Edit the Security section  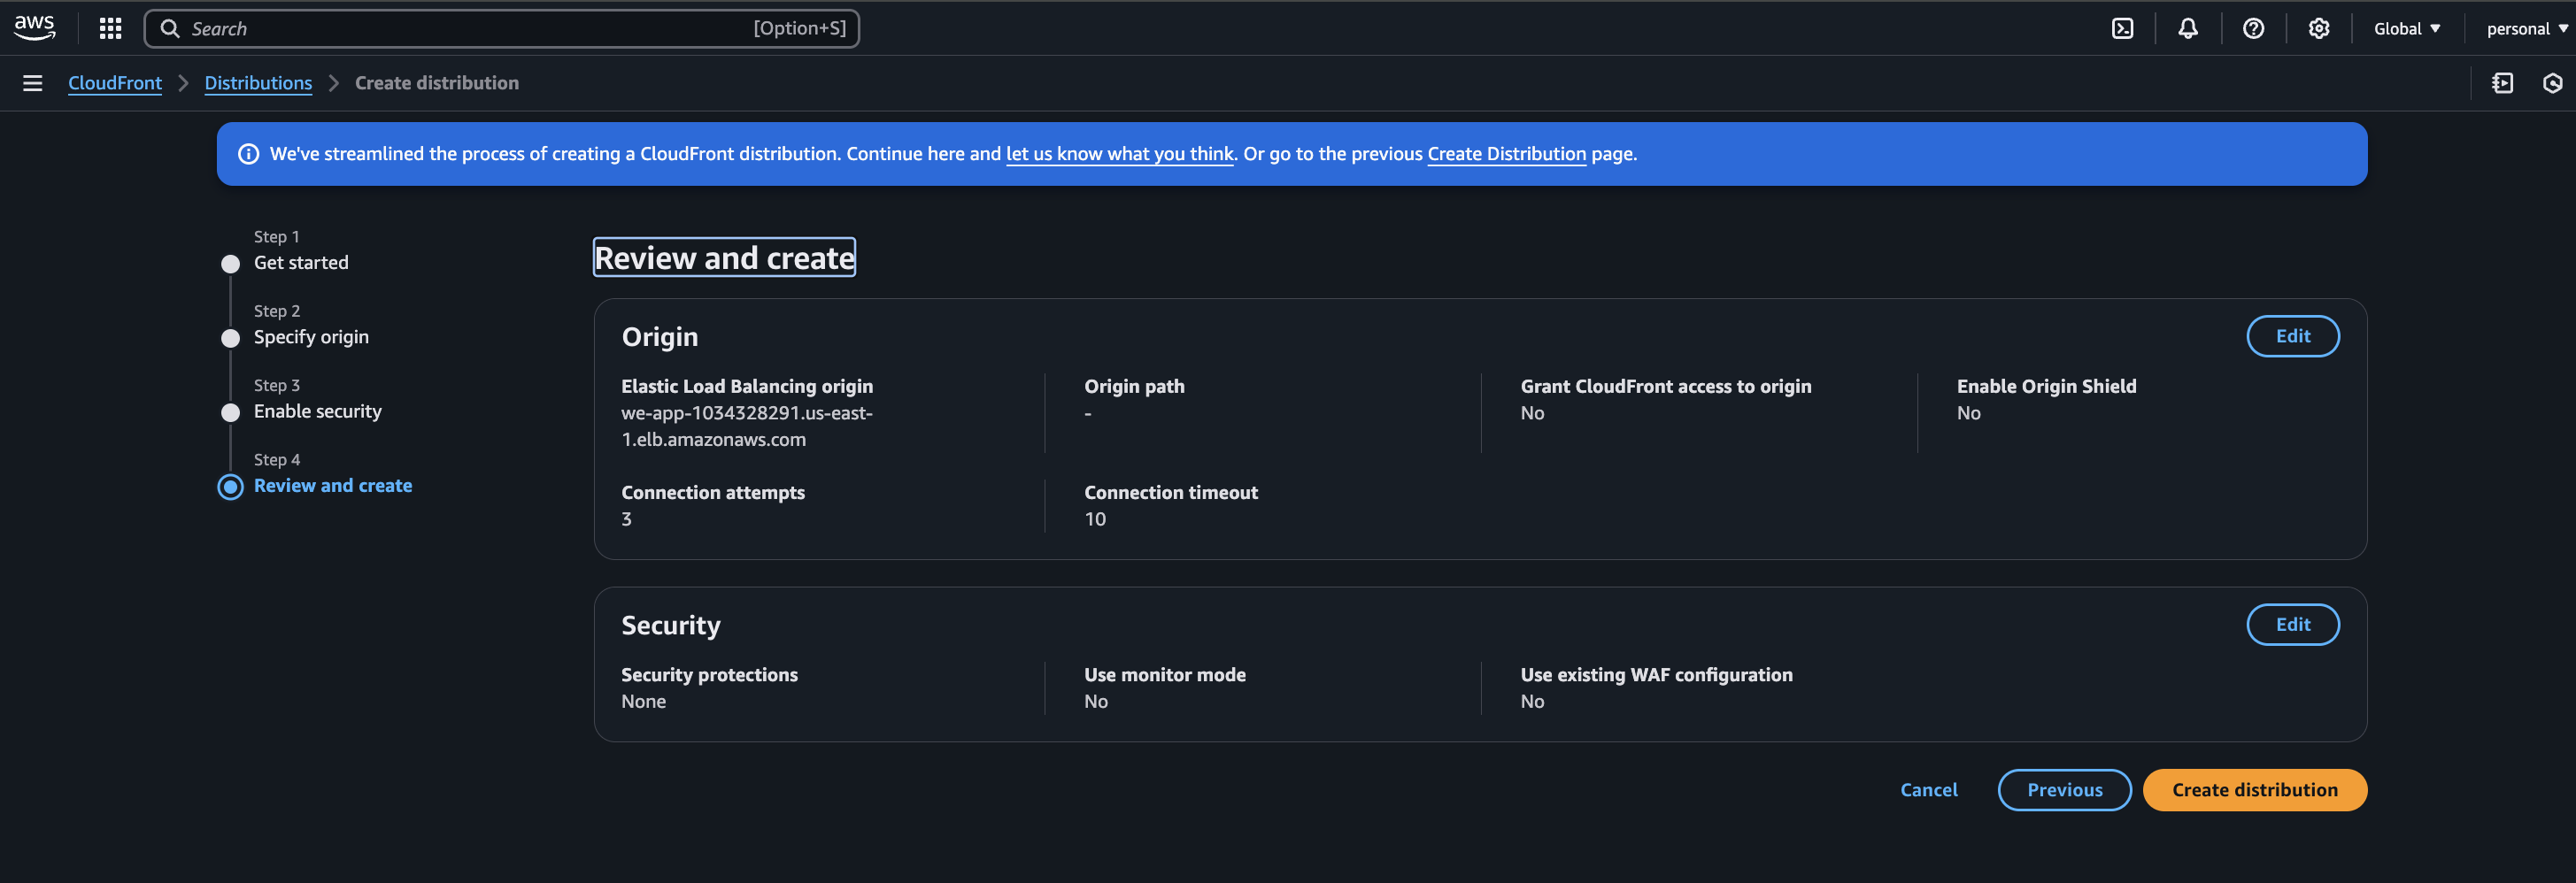pyautogui.click(x=2292, y=624)
